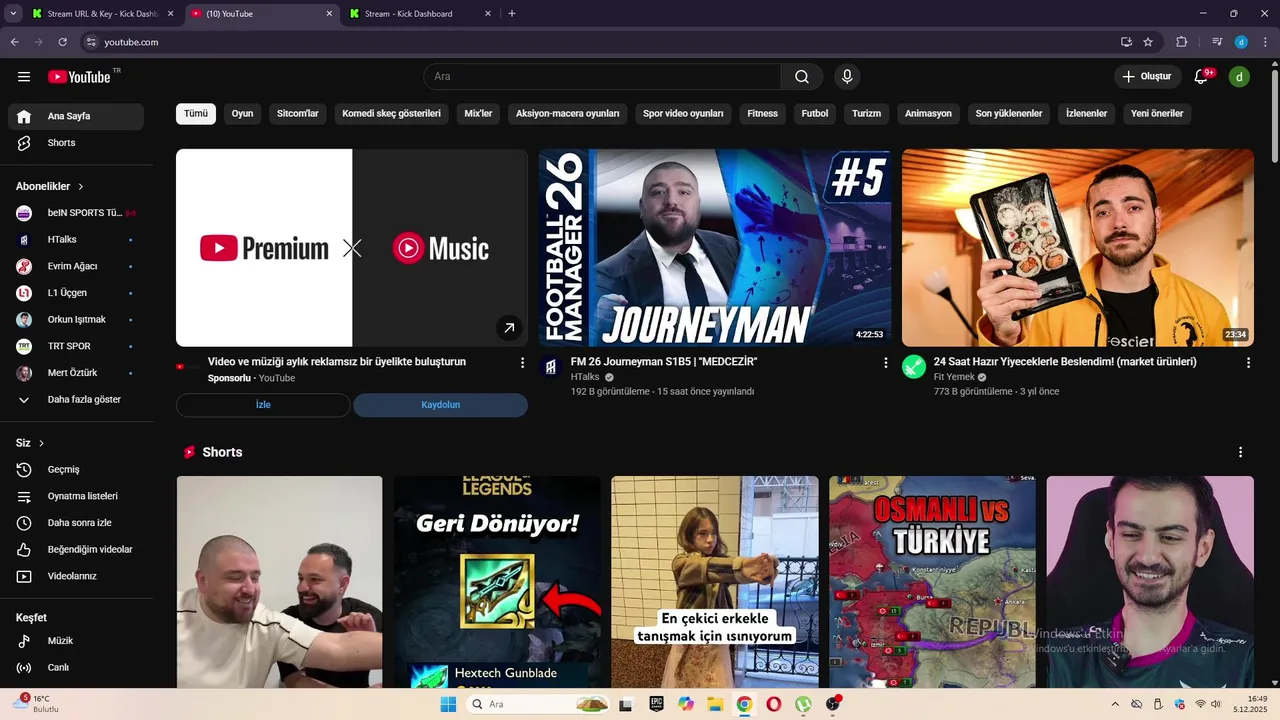This screenshot has width=1280, height=720.
Task: Select the Turizm filter chip
Action: [866, 114]
